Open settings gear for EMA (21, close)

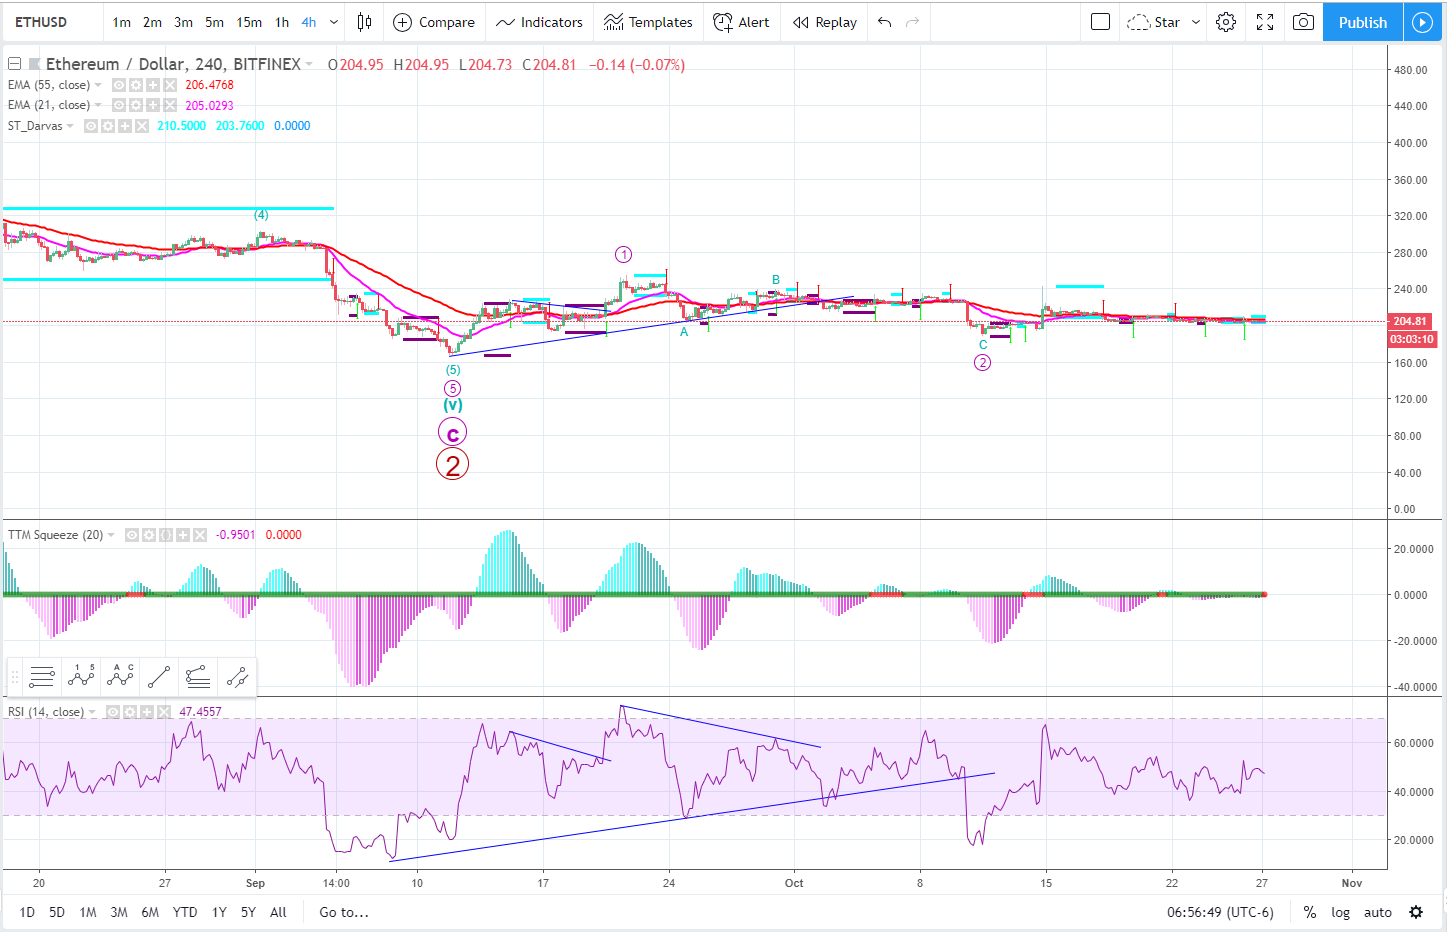point(136,105)
